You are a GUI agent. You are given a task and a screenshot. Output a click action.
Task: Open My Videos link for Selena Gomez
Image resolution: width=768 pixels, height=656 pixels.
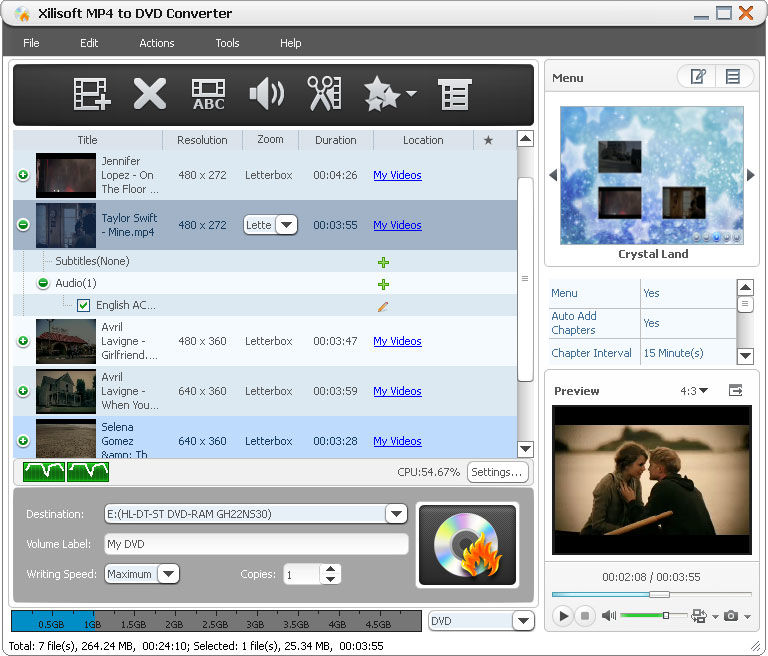coord(397,441)
